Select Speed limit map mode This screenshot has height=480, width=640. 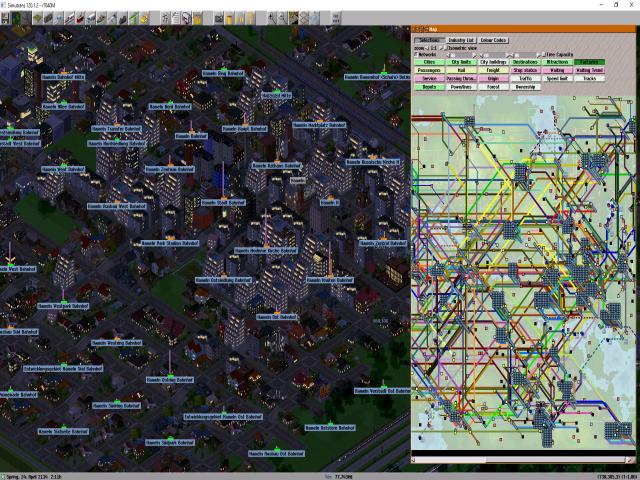[x=557, y=78]
